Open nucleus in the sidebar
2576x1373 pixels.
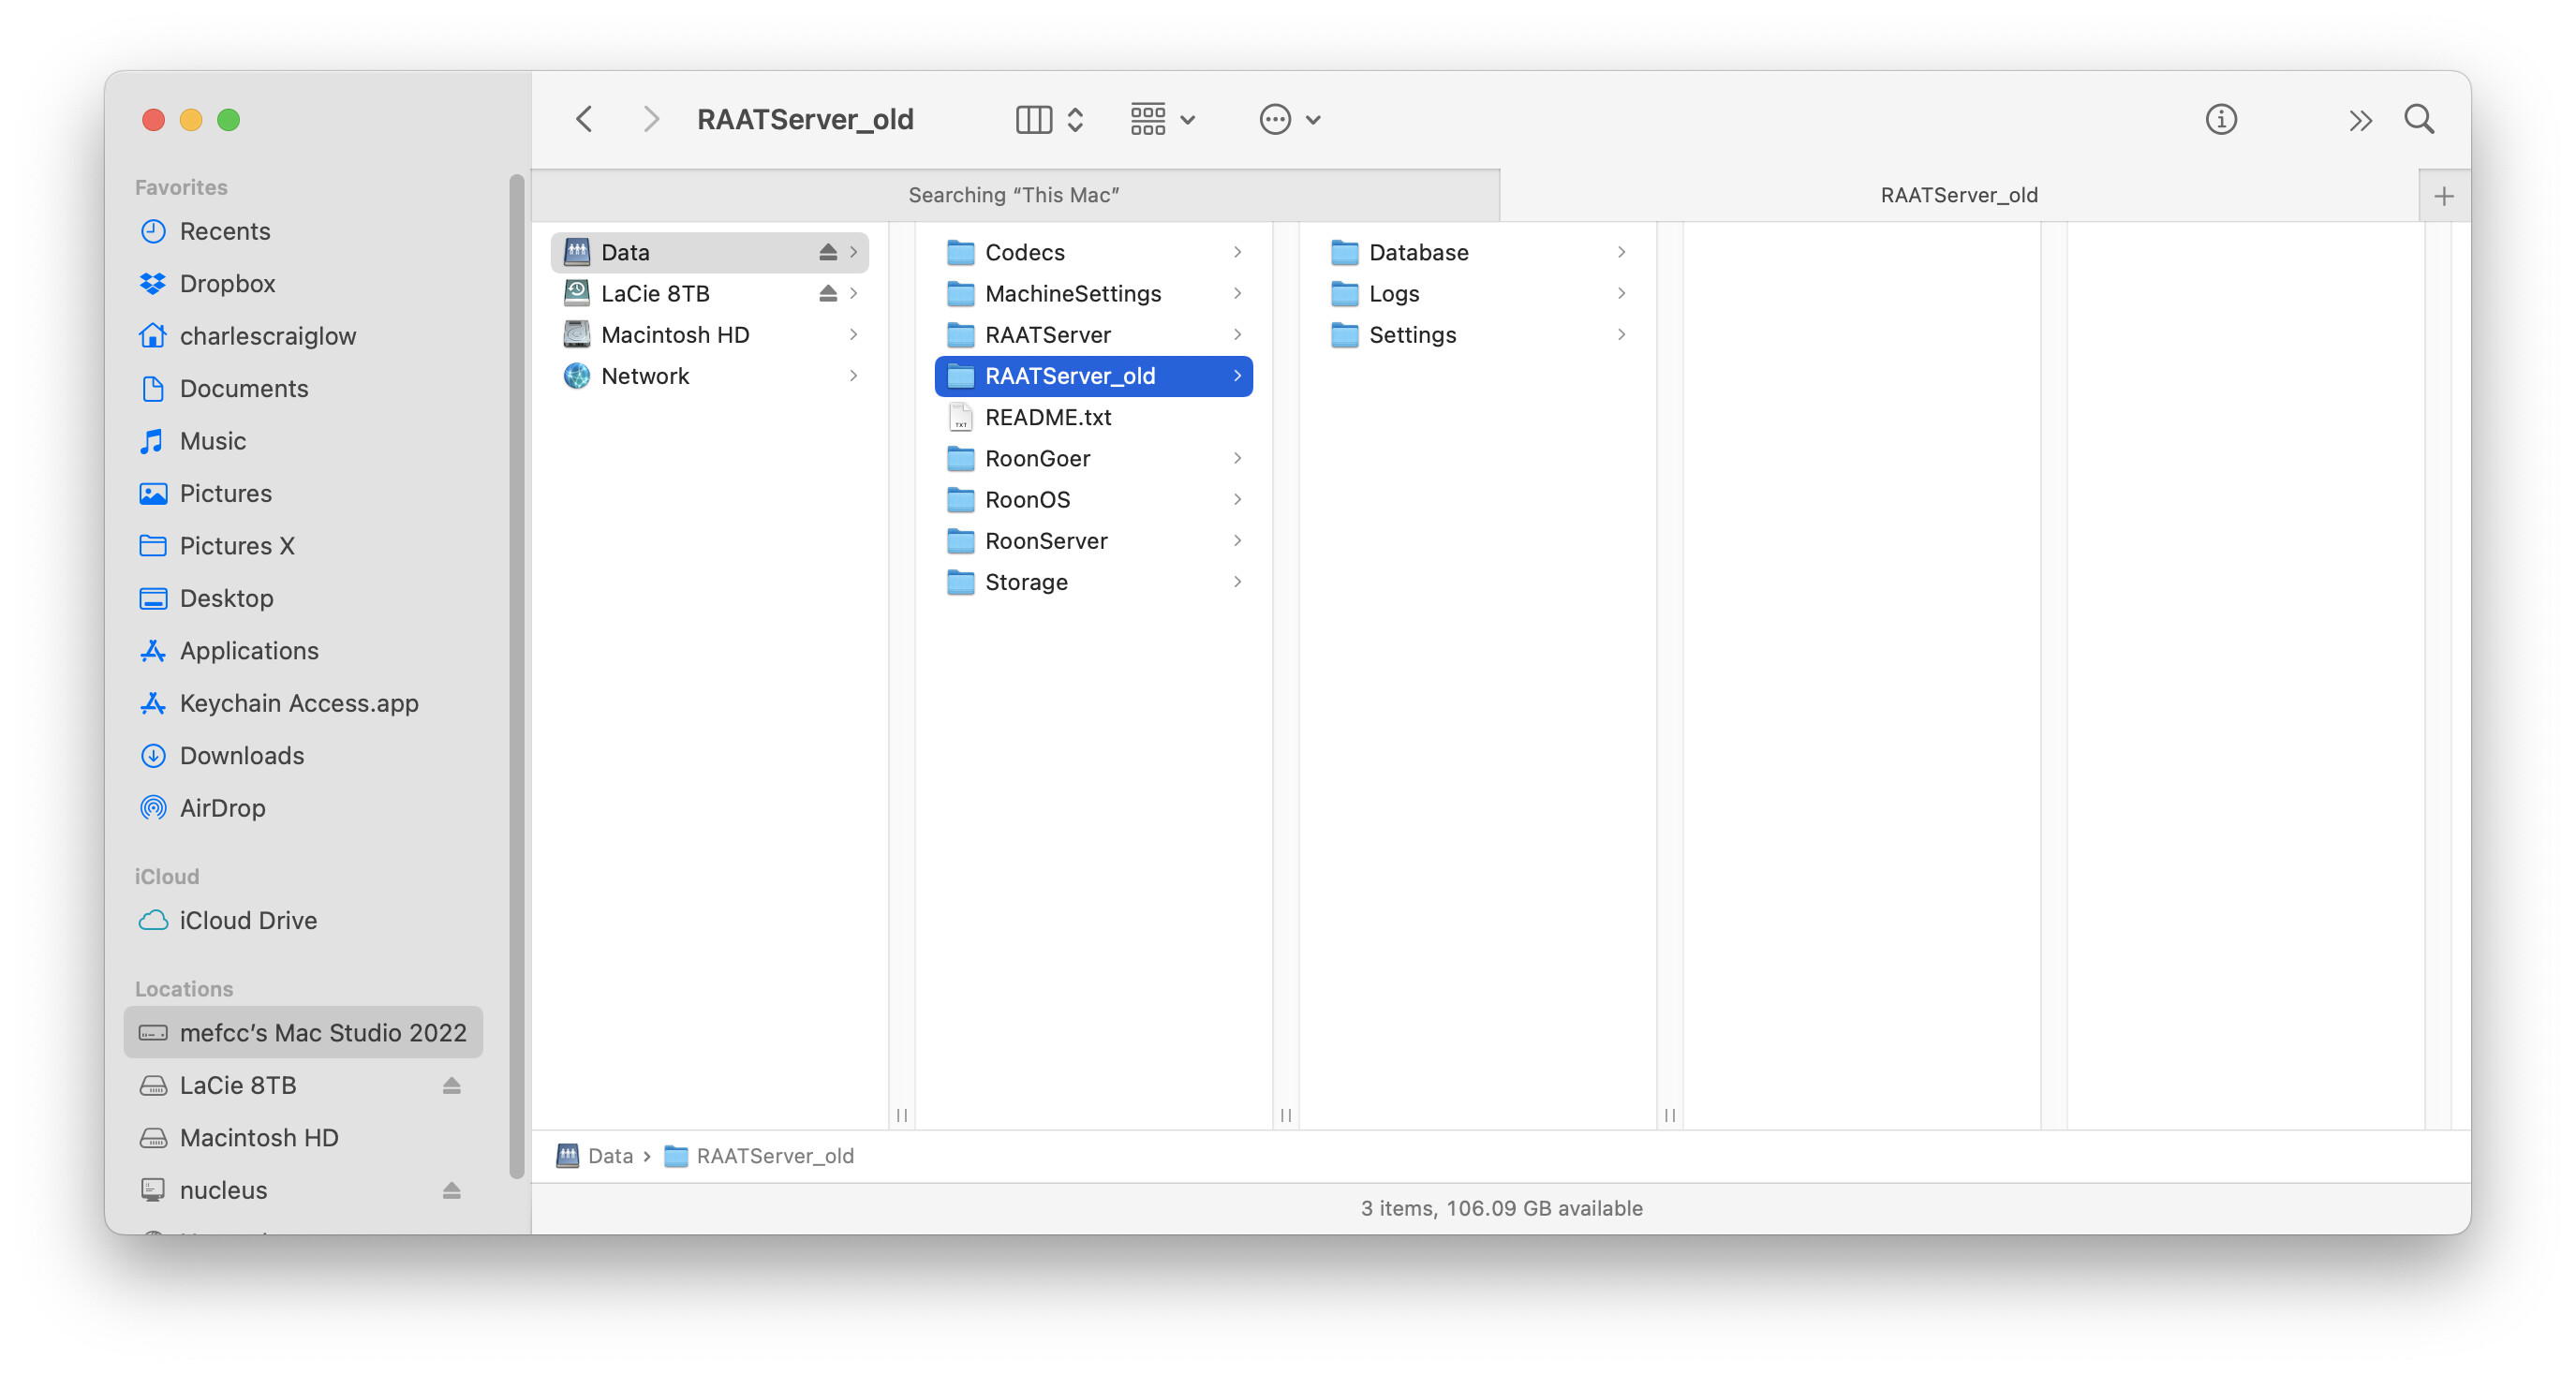[x=223, y=1190]
